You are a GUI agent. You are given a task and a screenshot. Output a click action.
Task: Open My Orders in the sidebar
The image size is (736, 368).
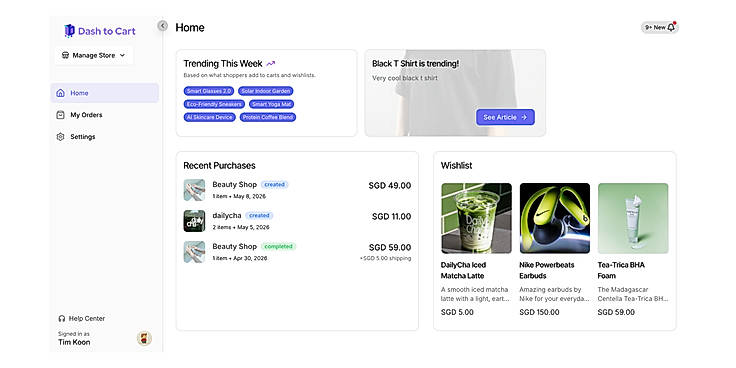104,115
